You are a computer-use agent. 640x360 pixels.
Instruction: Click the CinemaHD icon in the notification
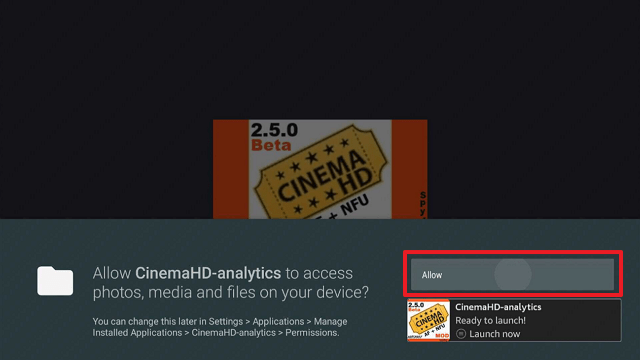click(428, 320)
